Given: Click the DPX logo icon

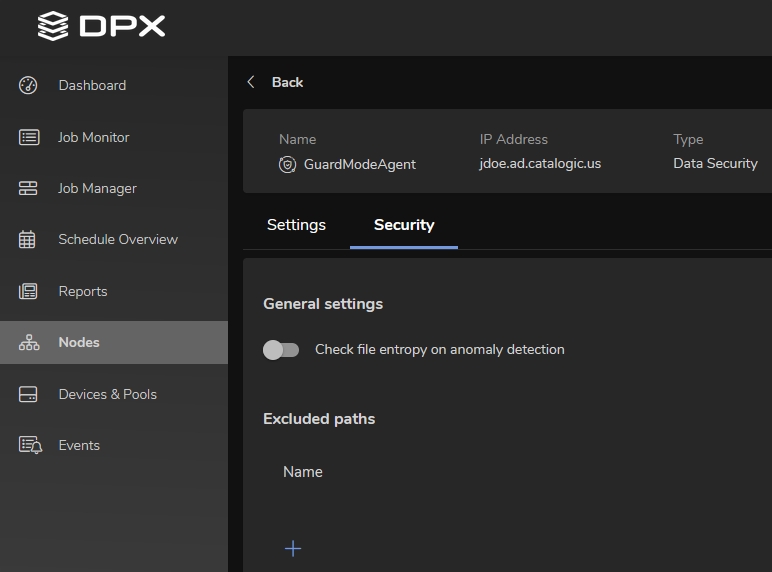Looking at the screenshot, I should tap(53, 26).
